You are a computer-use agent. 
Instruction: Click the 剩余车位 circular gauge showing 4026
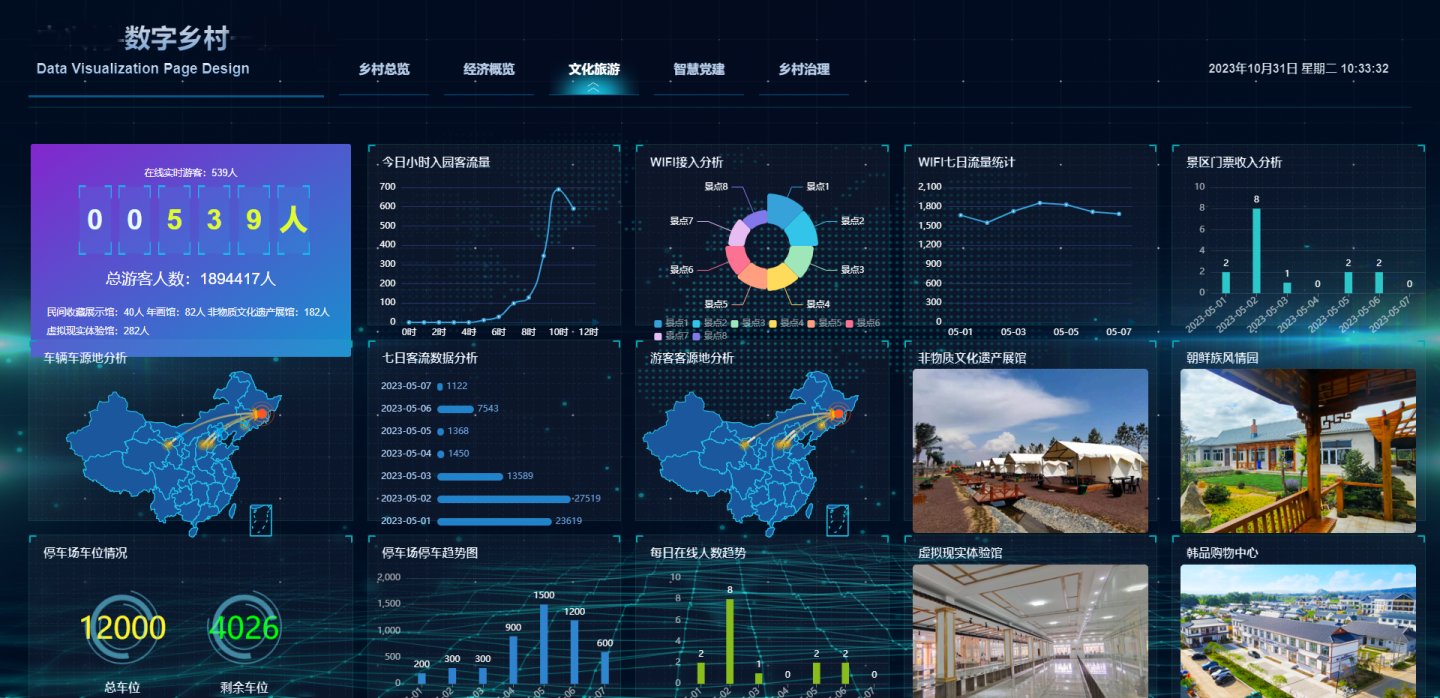coord(243,628)
